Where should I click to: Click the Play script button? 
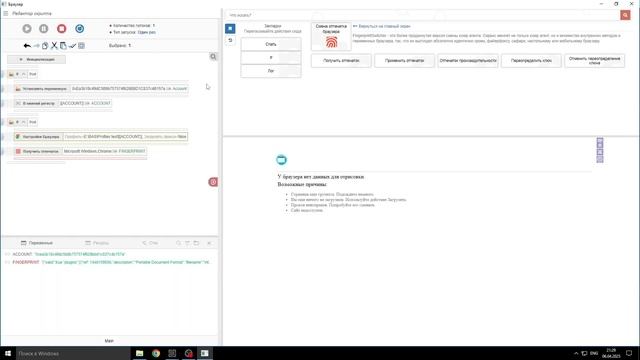point(27,29)
